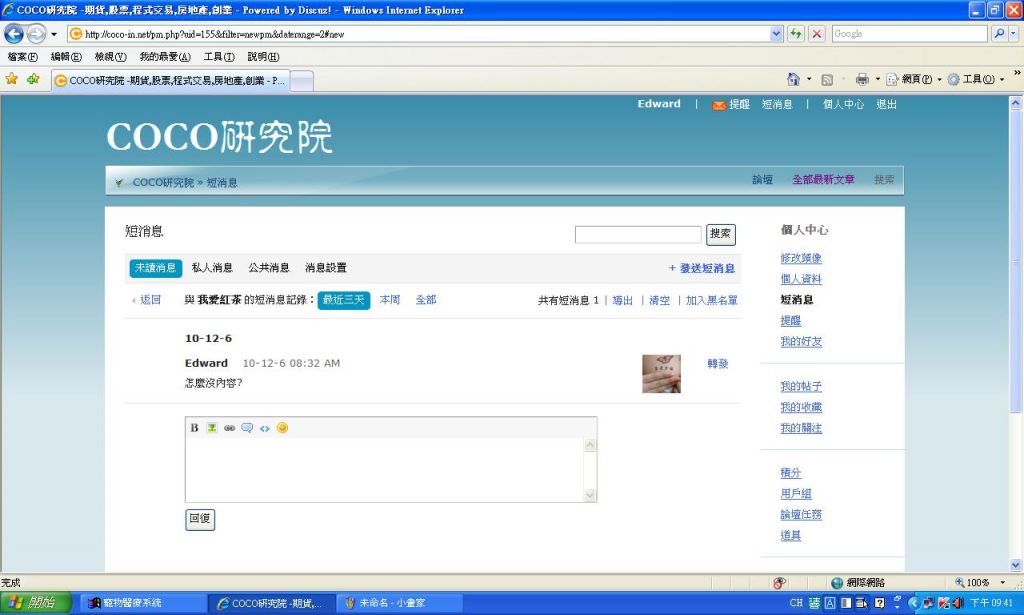1024x615 pixels.
Task: Open the 說明(H) Help menu
Action: tap(263, 57)
